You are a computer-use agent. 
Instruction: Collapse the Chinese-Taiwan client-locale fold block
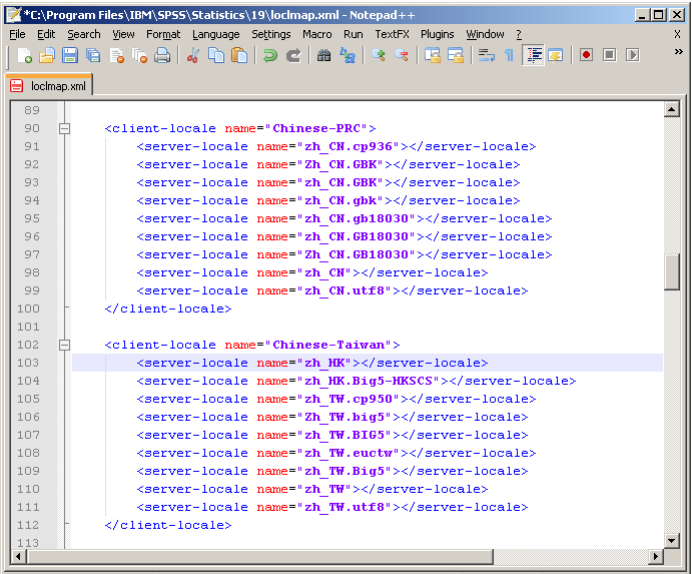(65, 345)
